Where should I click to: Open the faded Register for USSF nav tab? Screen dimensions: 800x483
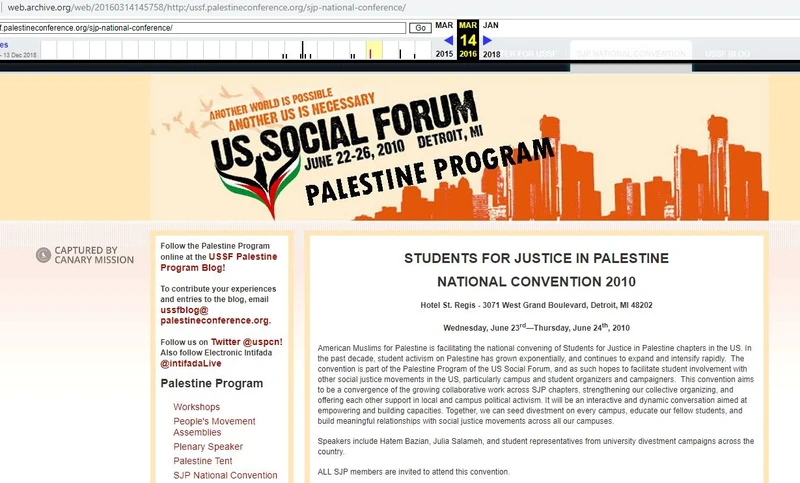(528, 54)
